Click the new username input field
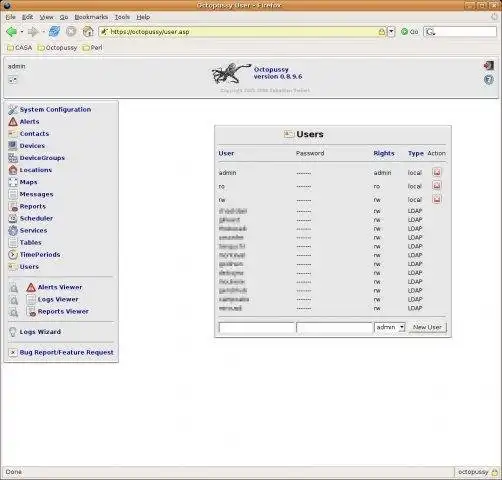 (257, 327)
